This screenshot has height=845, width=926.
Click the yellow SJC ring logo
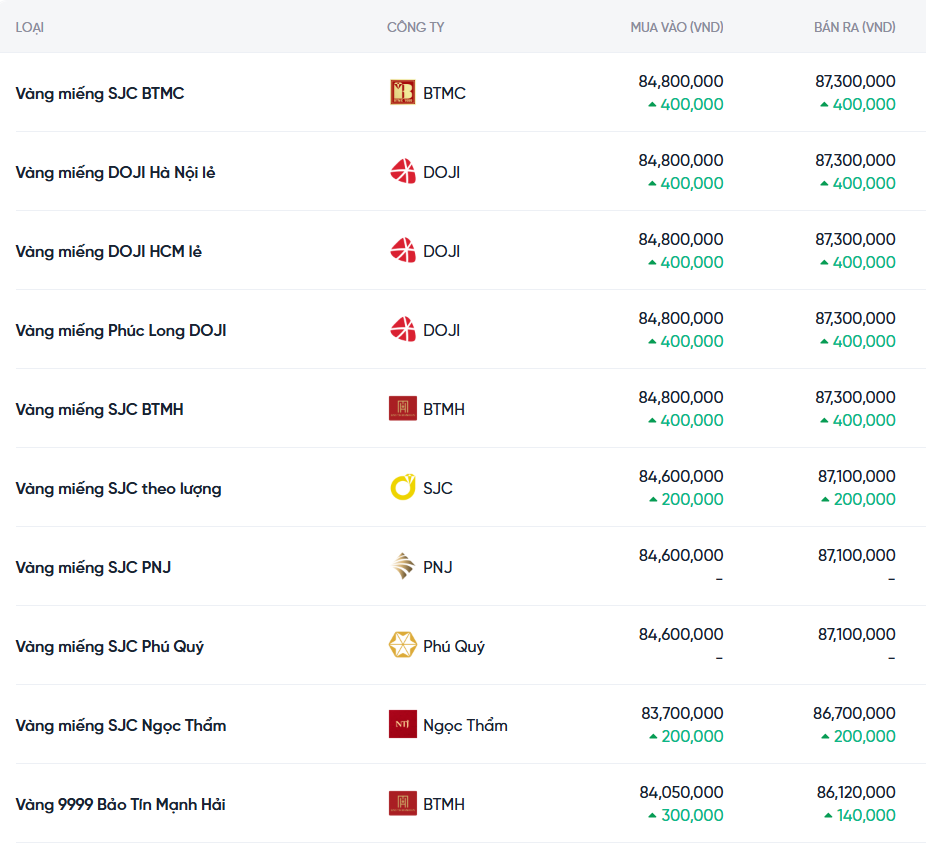[402, 488]
